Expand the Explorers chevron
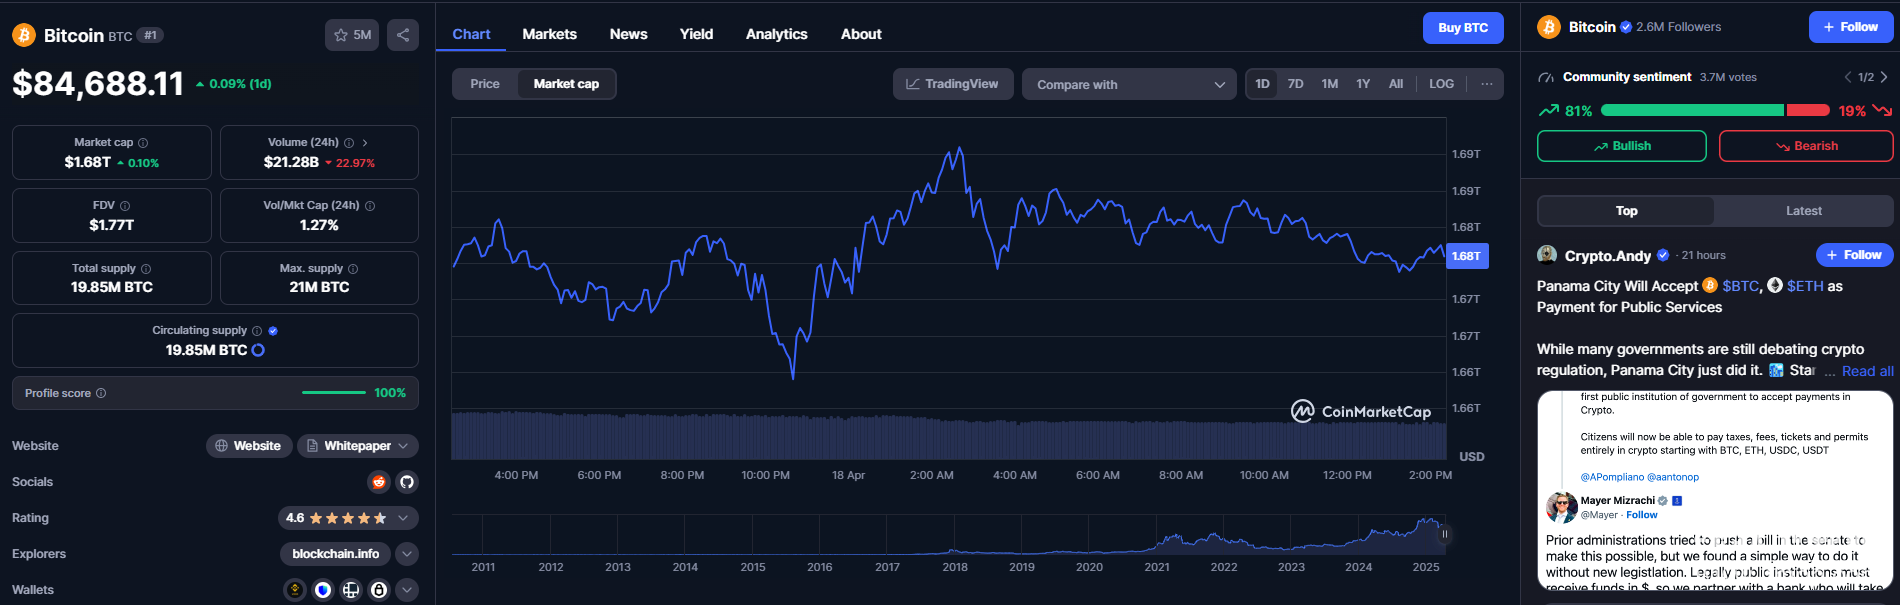 (406, 554)
